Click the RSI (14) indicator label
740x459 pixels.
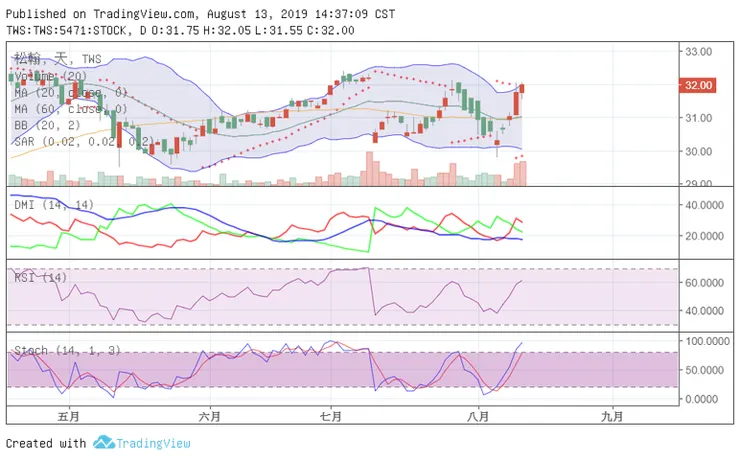pyautogui.click(x=41, y=277)
